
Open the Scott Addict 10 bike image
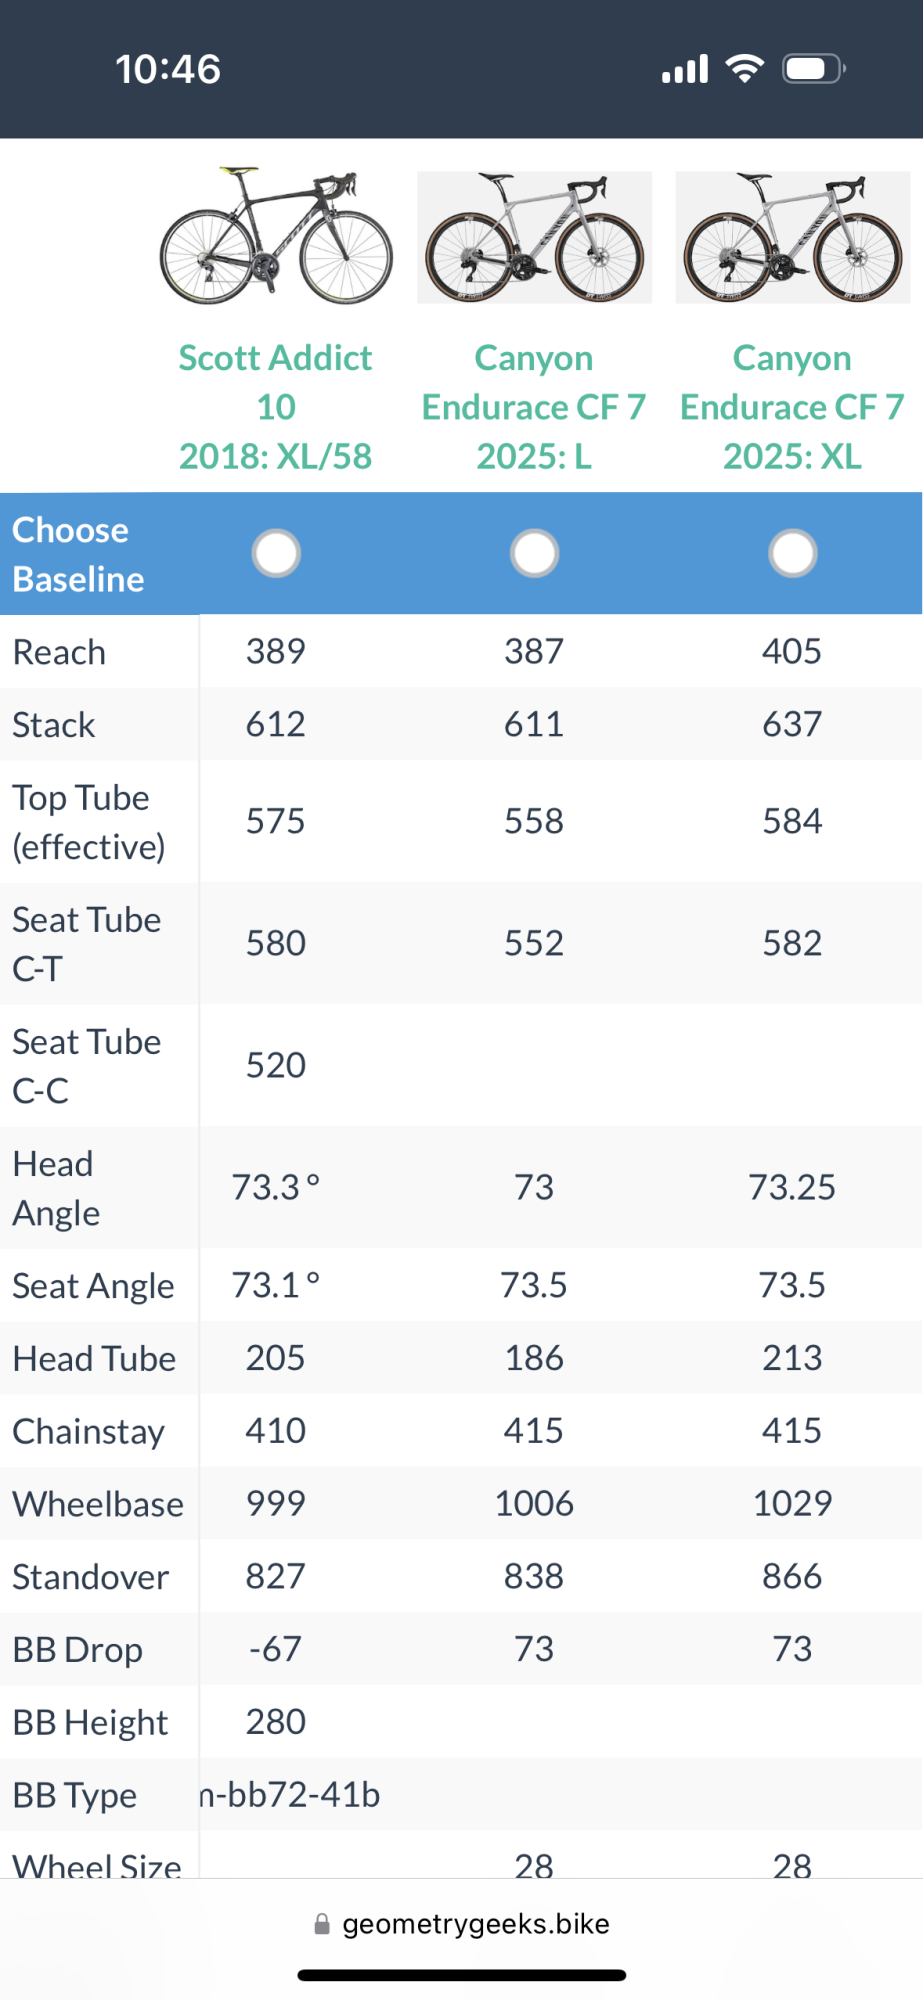(x=276, y=237)
